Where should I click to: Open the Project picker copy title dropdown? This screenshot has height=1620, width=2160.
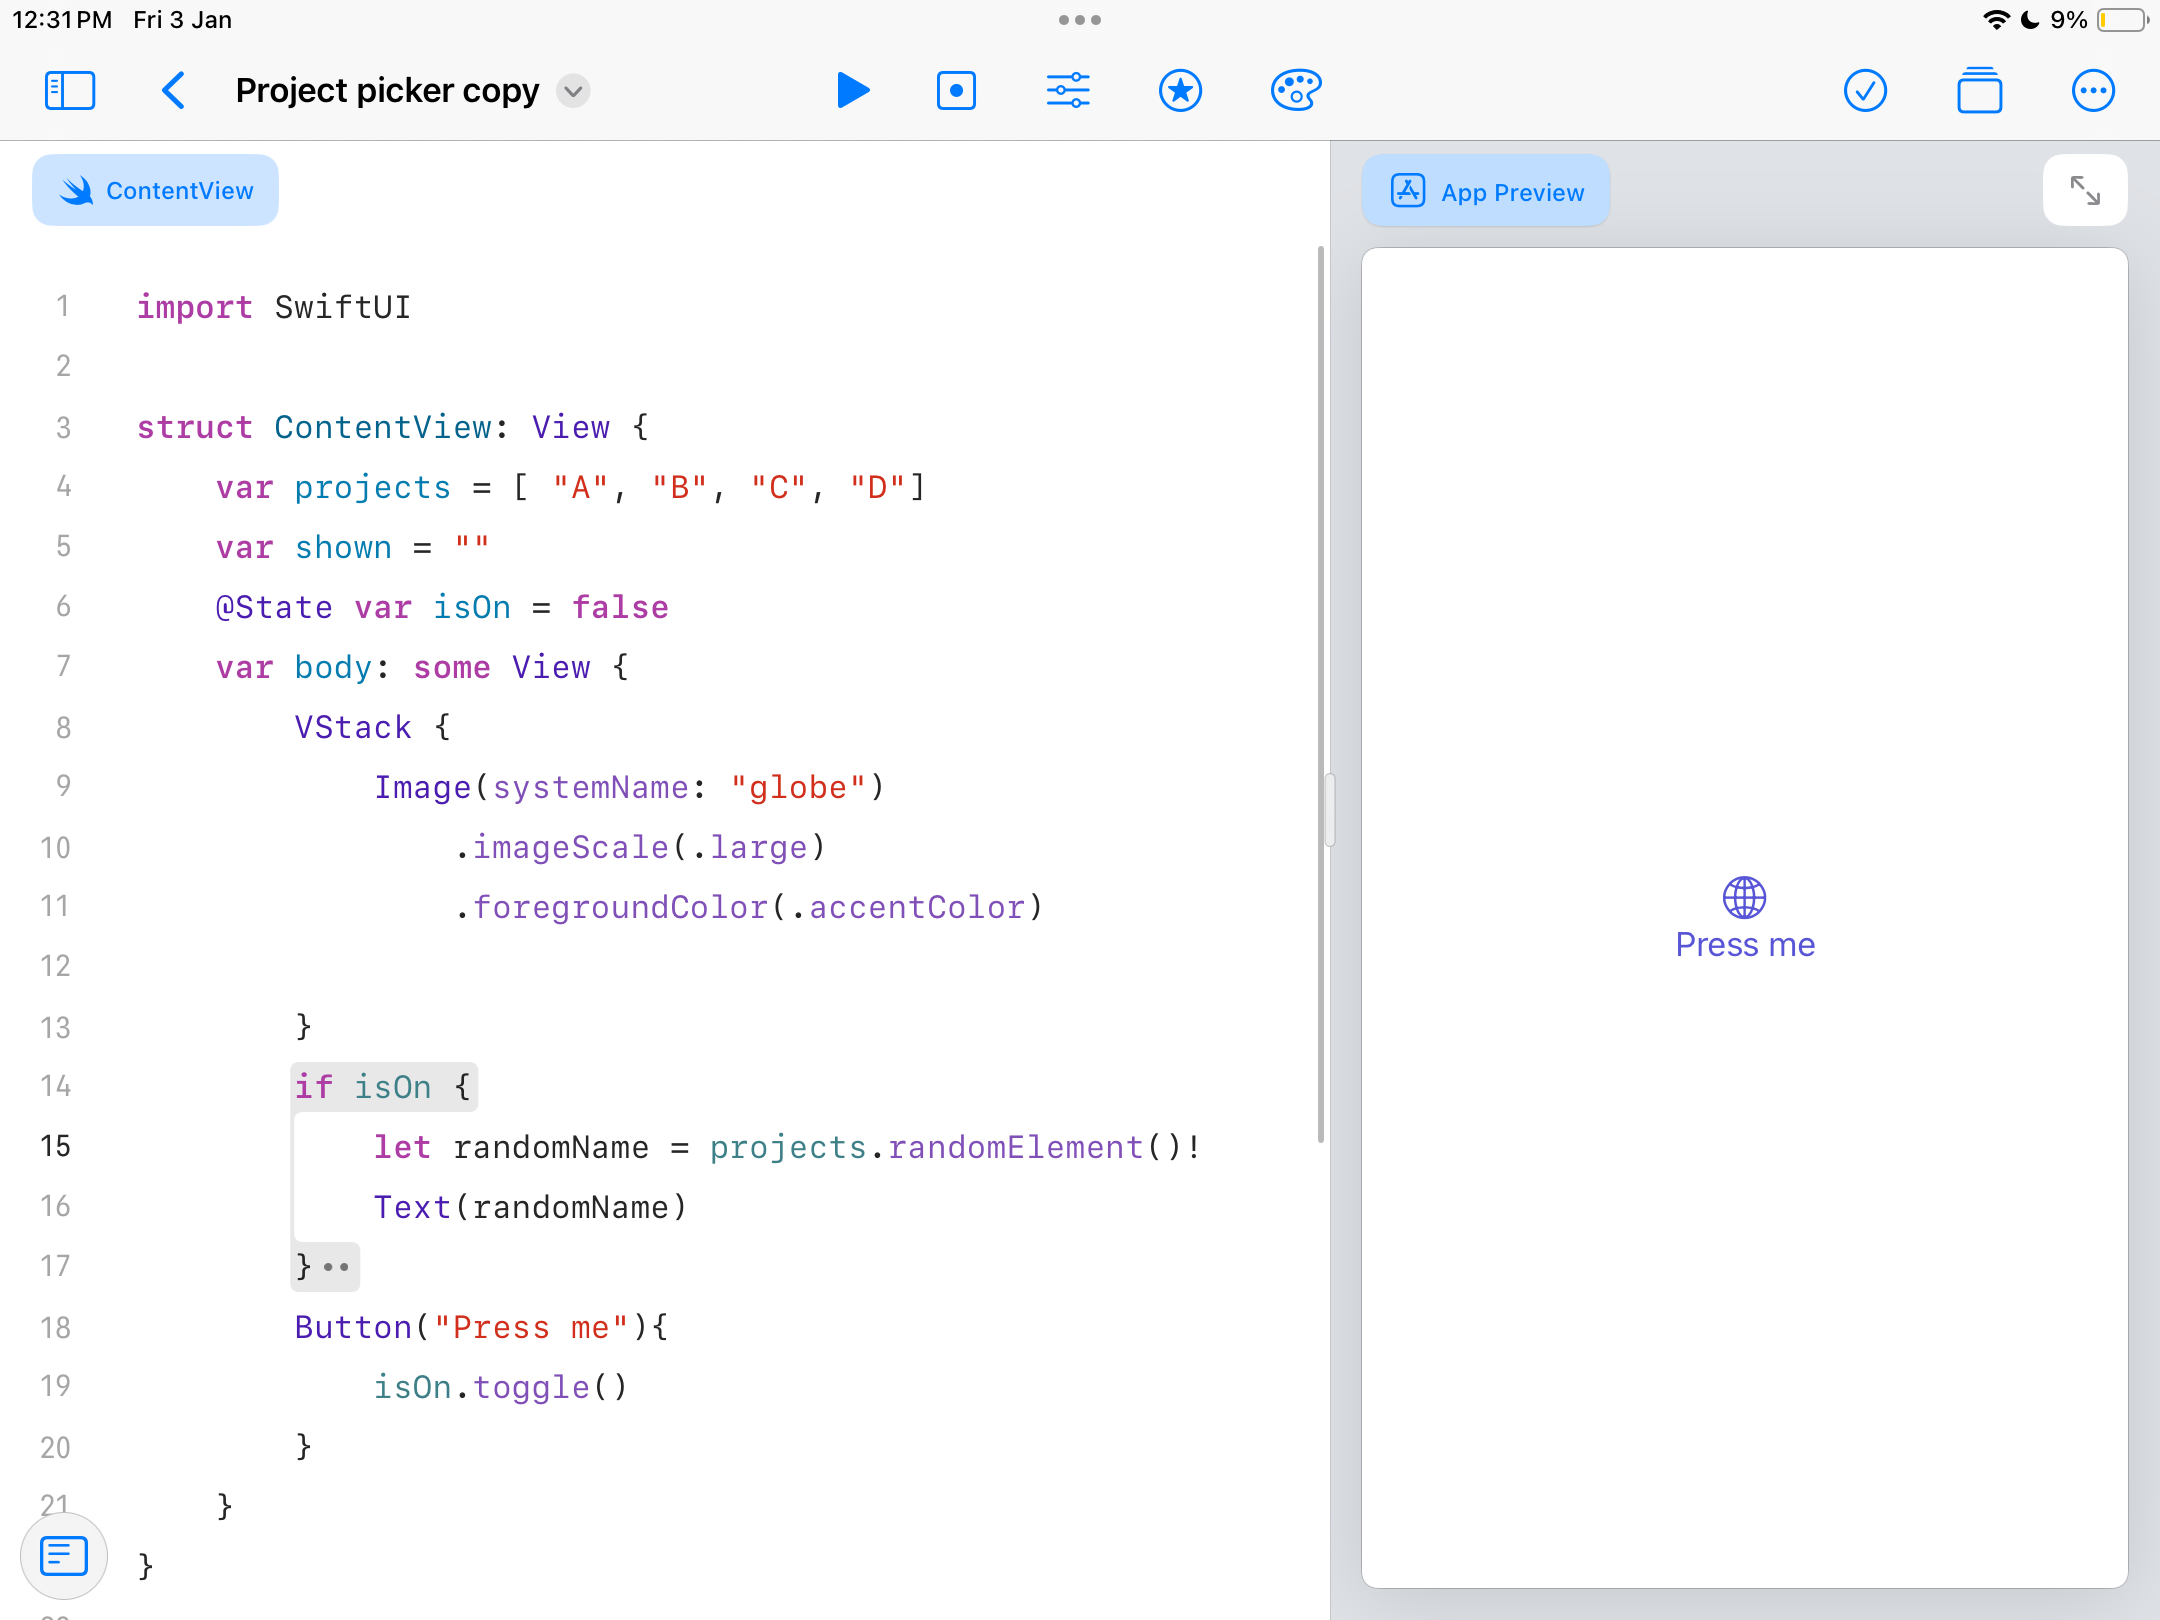click(x=573, y=91)
